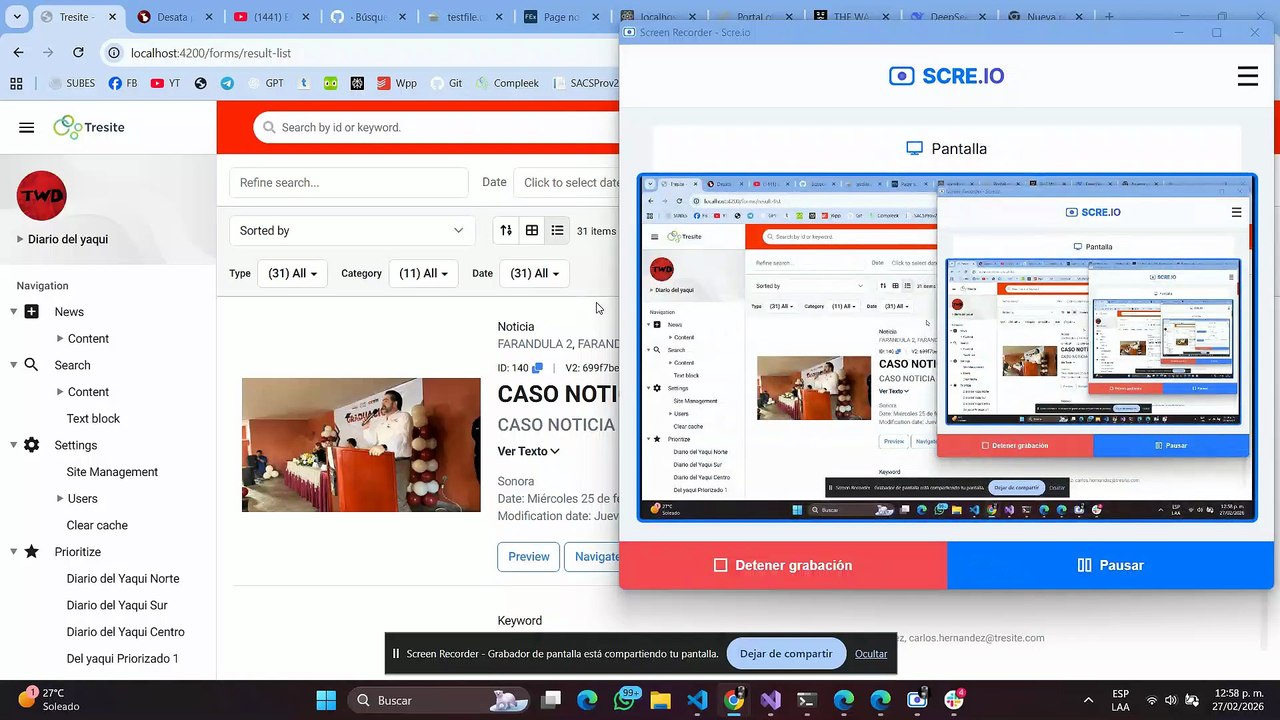Open Slack from the taskbar
Viewport: 1280px width, 720px height.
click(x=952, y=700)
